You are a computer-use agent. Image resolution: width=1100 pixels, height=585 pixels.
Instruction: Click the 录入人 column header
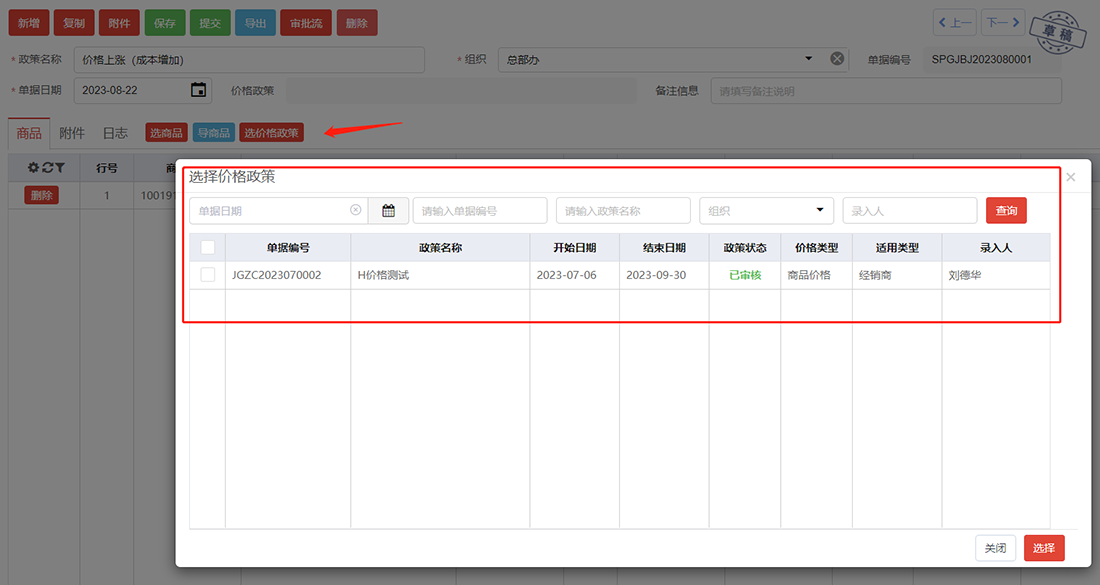[996, 248]
